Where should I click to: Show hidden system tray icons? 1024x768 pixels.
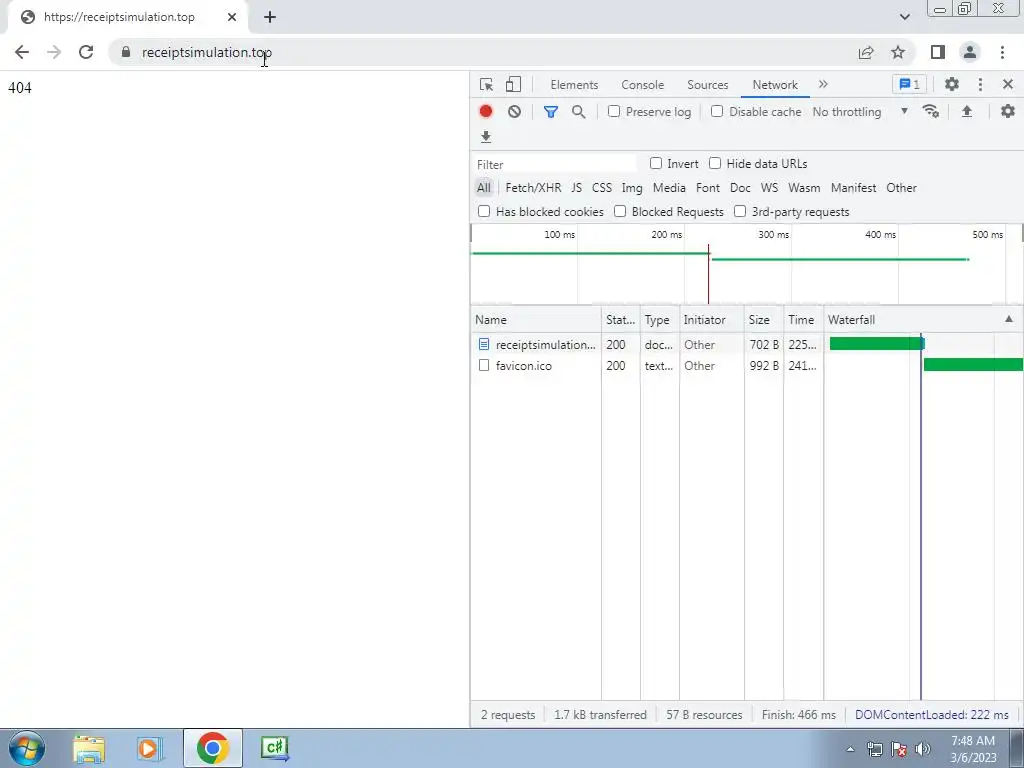pos(850,749)
